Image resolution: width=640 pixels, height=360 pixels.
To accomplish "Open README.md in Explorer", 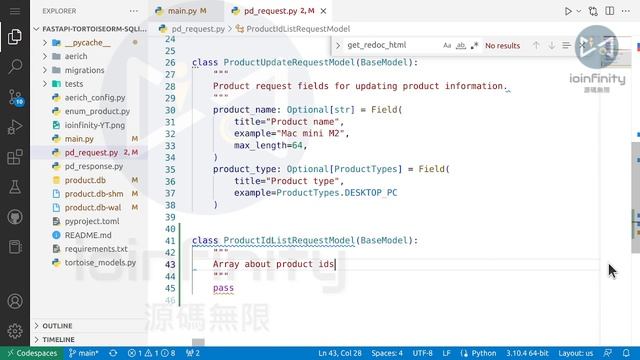I will coord(90,235).
